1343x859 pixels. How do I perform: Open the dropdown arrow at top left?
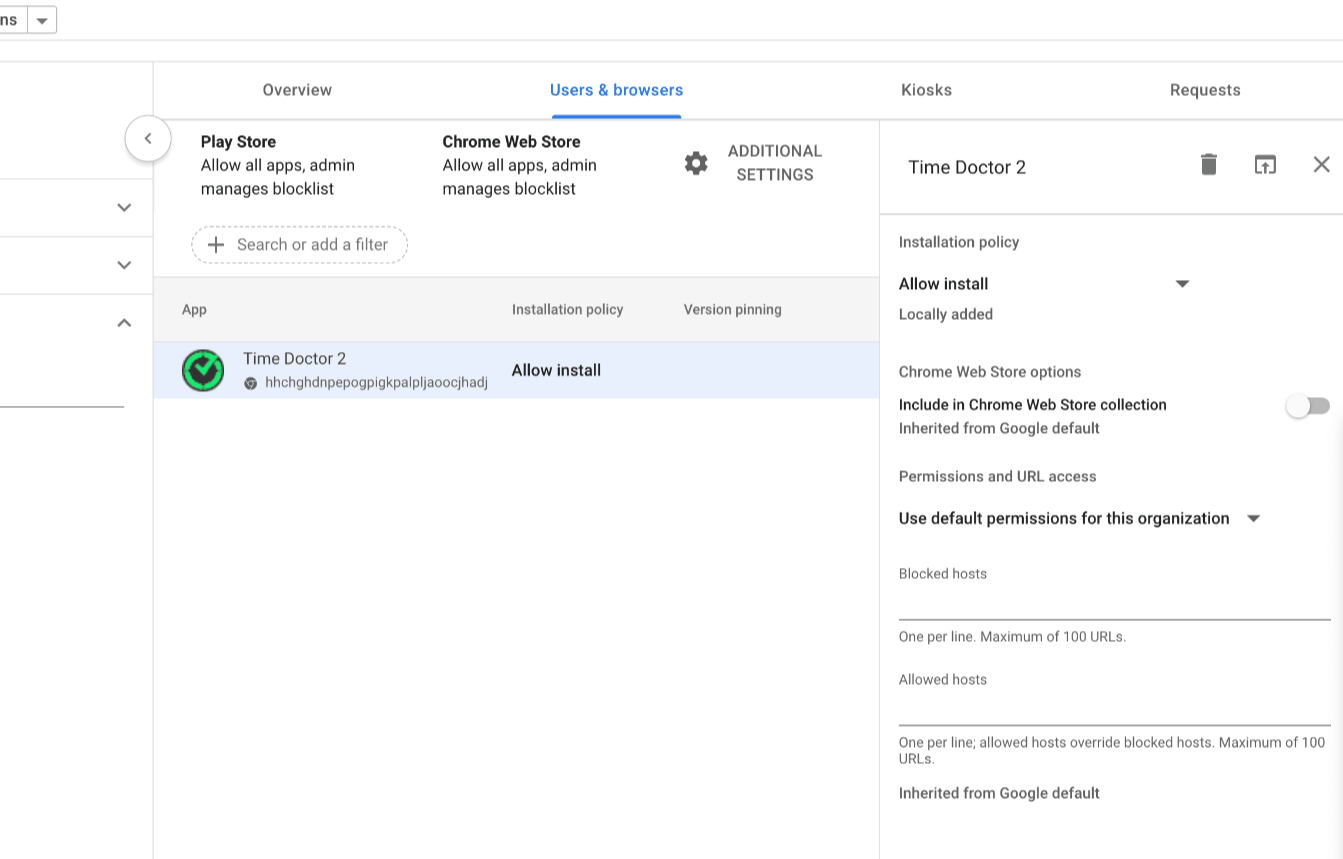[x=42, y=20]
